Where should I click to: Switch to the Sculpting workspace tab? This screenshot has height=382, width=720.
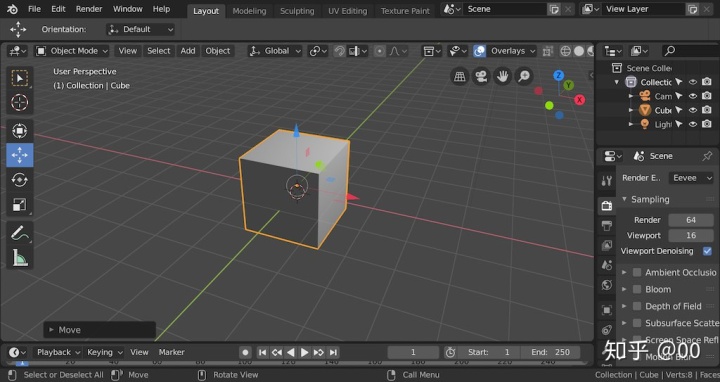click(x=297, y=11)
